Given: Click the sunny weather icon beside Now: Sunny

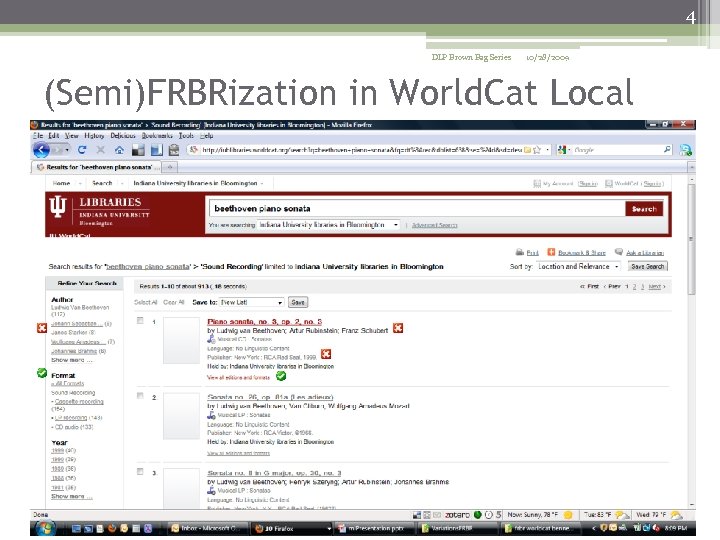Looking at the screenshot, I should click(568, 515).
